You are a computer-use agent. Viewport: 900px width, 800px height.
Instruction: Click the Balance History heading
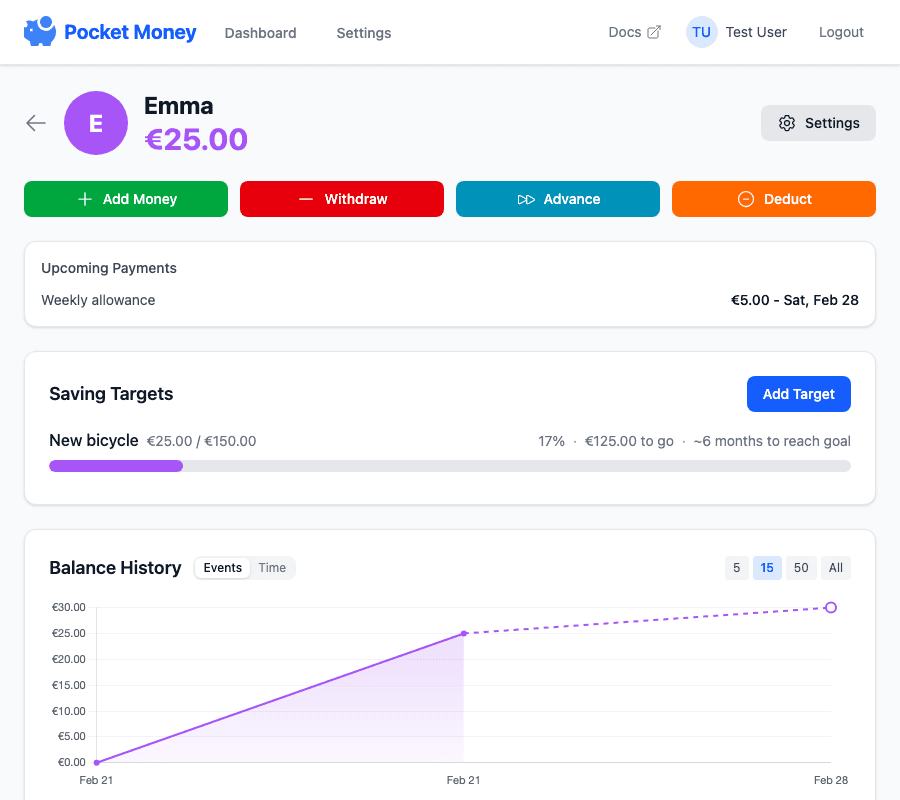(x=115, y=568)
